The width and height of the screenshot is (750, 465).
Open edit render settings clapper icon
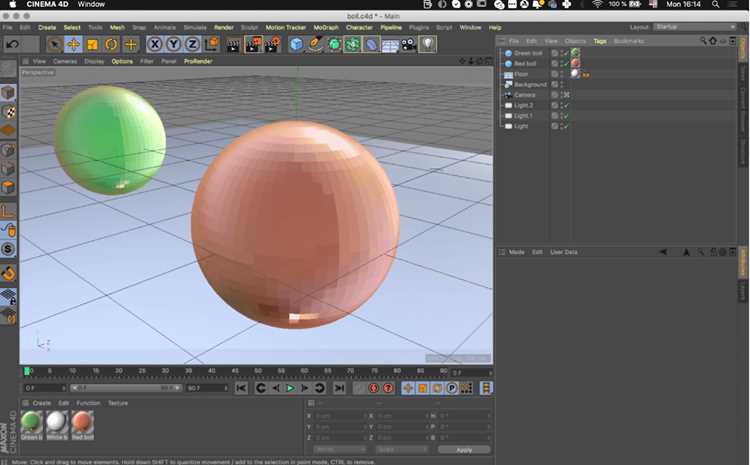[272, 44]
